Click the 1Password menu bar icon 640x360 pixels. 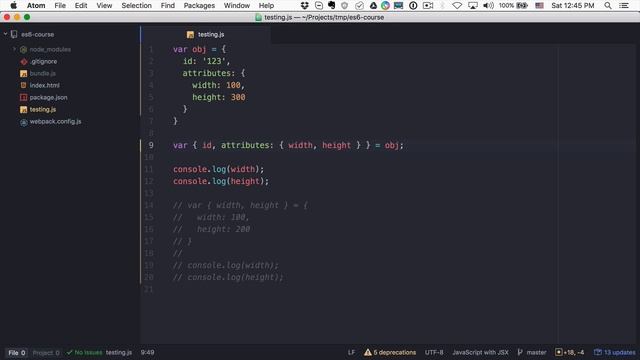[x=413, y=5]
